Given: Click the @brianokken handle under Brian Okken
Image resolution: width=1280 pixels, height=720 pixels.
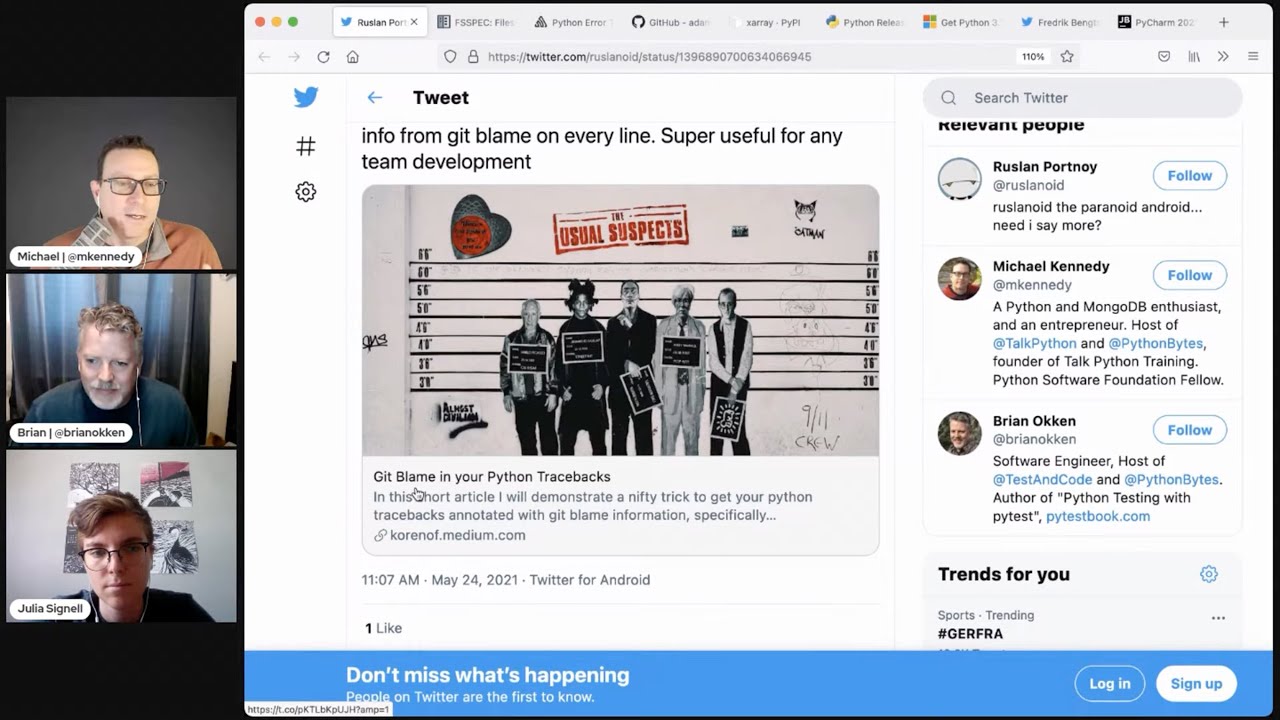Looking at the screenshot, I should pos(1034,440).
